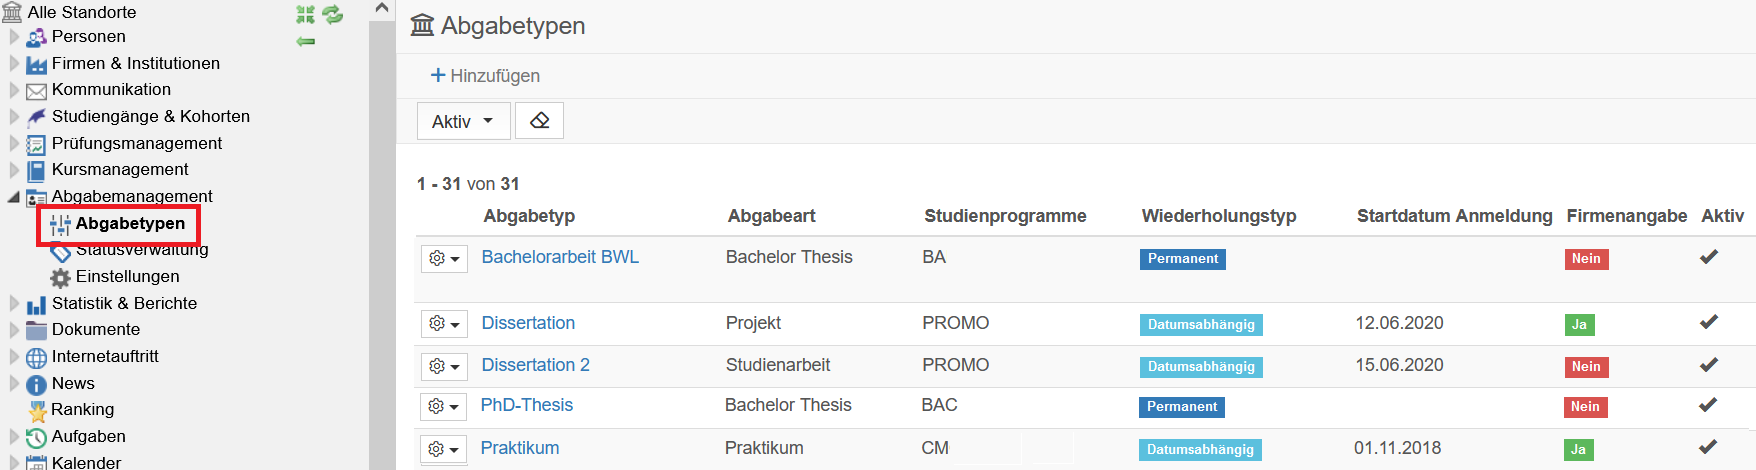Click the sidebar vertical scrollbar up arrow
This screenshot has width=1756, height=470.
pos(382,9)
